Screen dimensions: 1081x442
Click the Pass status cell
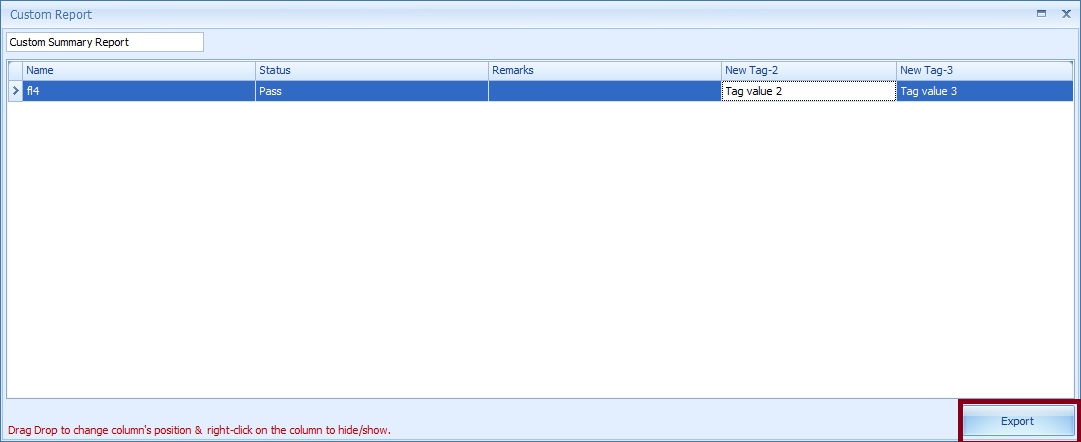[x=372, y=91]
